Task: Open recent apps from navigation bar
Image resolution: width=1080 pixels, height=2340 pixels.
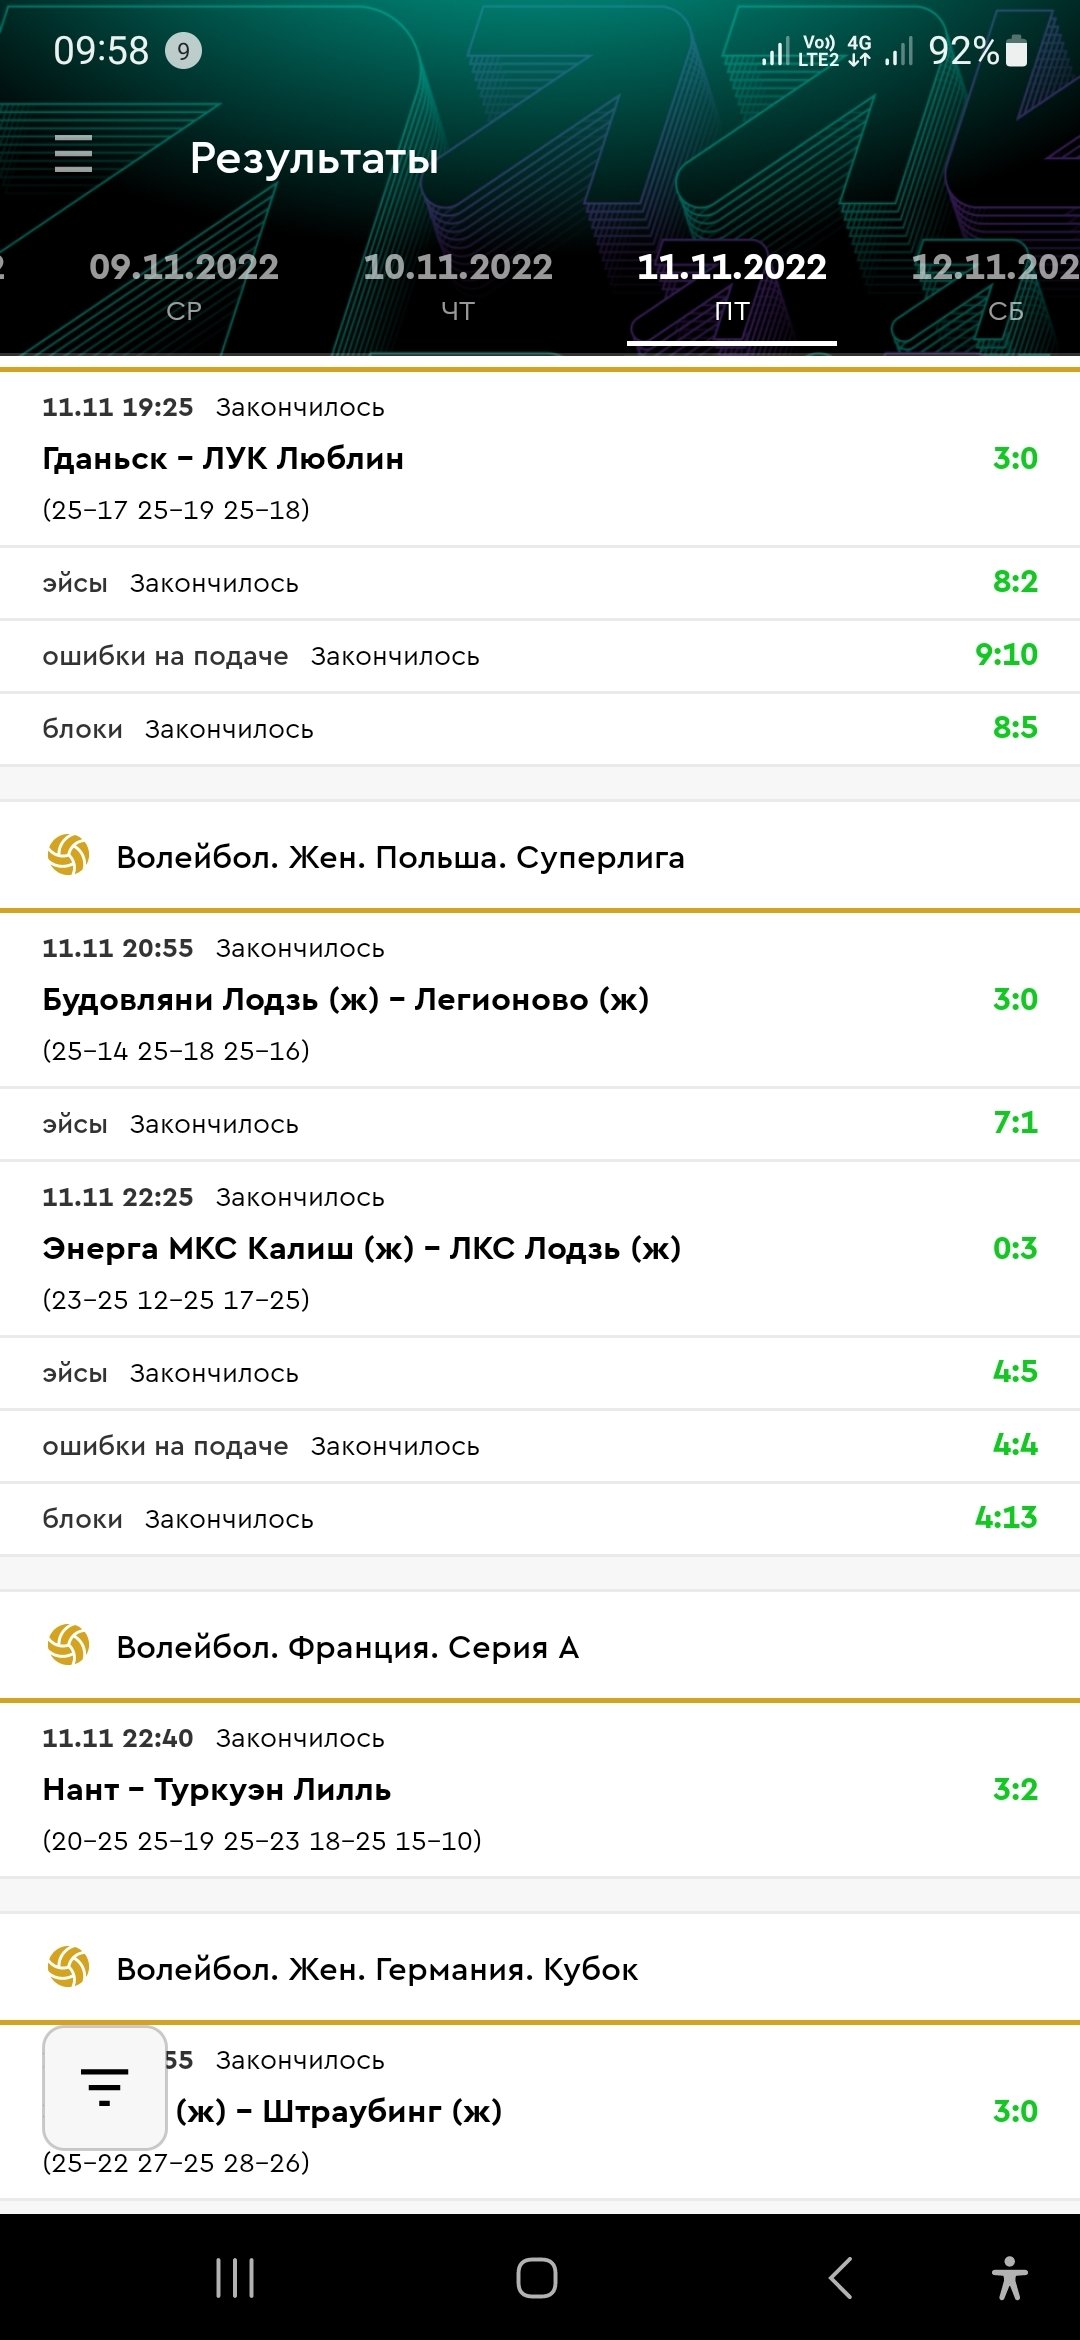Action: [x=235, y=2278]
